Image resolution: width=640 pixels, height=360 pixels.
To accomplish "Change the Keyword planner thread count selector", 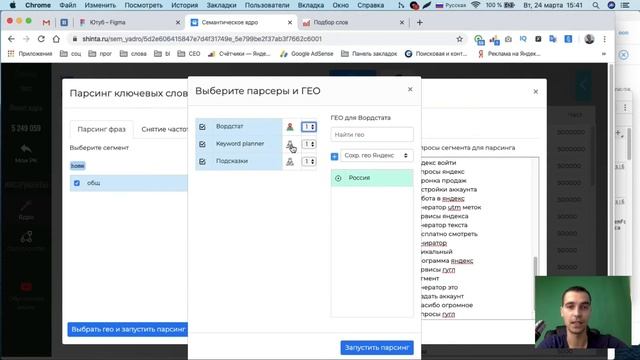I will click(309, 144).
